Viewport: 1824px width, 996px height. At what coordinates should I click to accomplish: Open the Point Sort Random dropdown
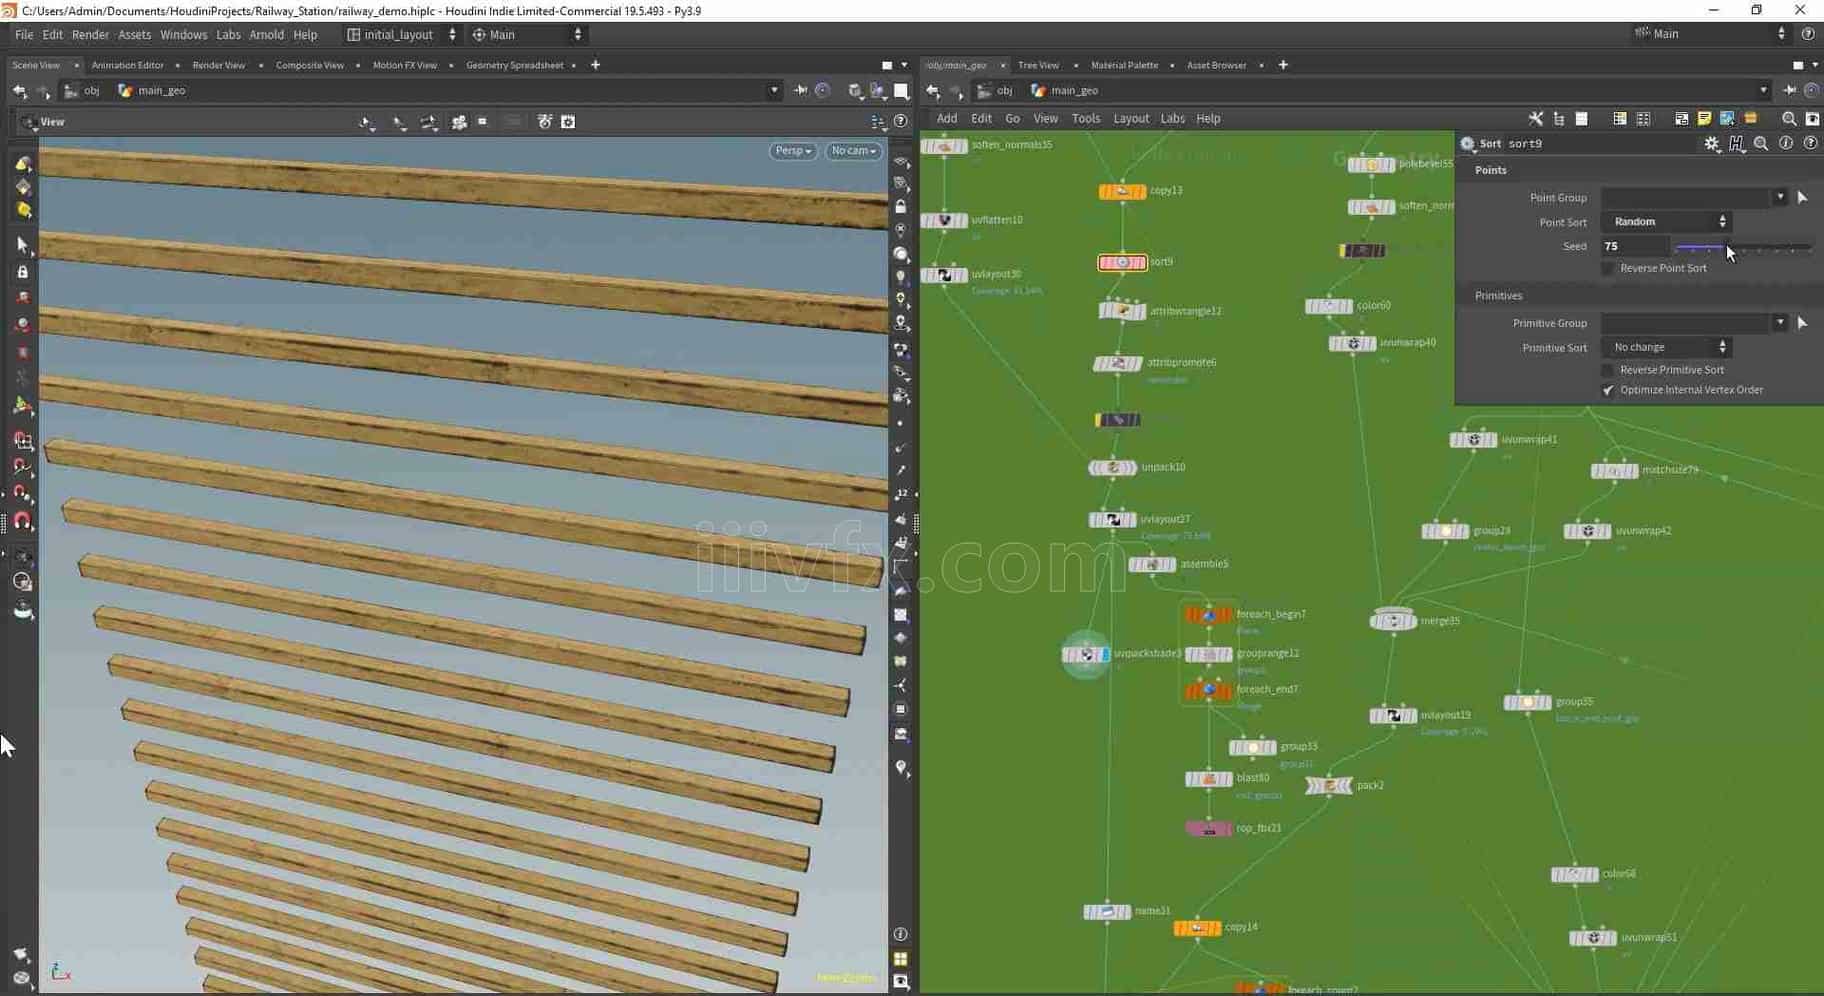[x=1666, y=222]
